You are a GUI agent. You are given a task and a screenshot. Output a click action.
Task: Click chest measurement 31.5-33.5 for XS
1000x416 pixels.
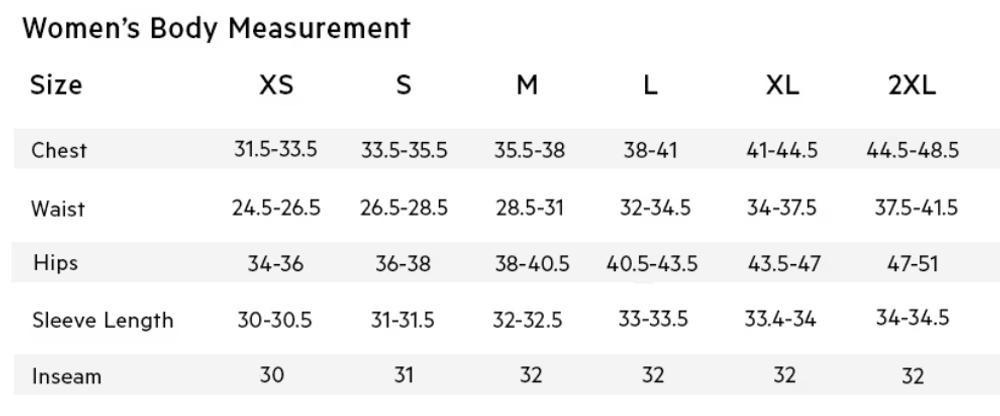[275, 151]
